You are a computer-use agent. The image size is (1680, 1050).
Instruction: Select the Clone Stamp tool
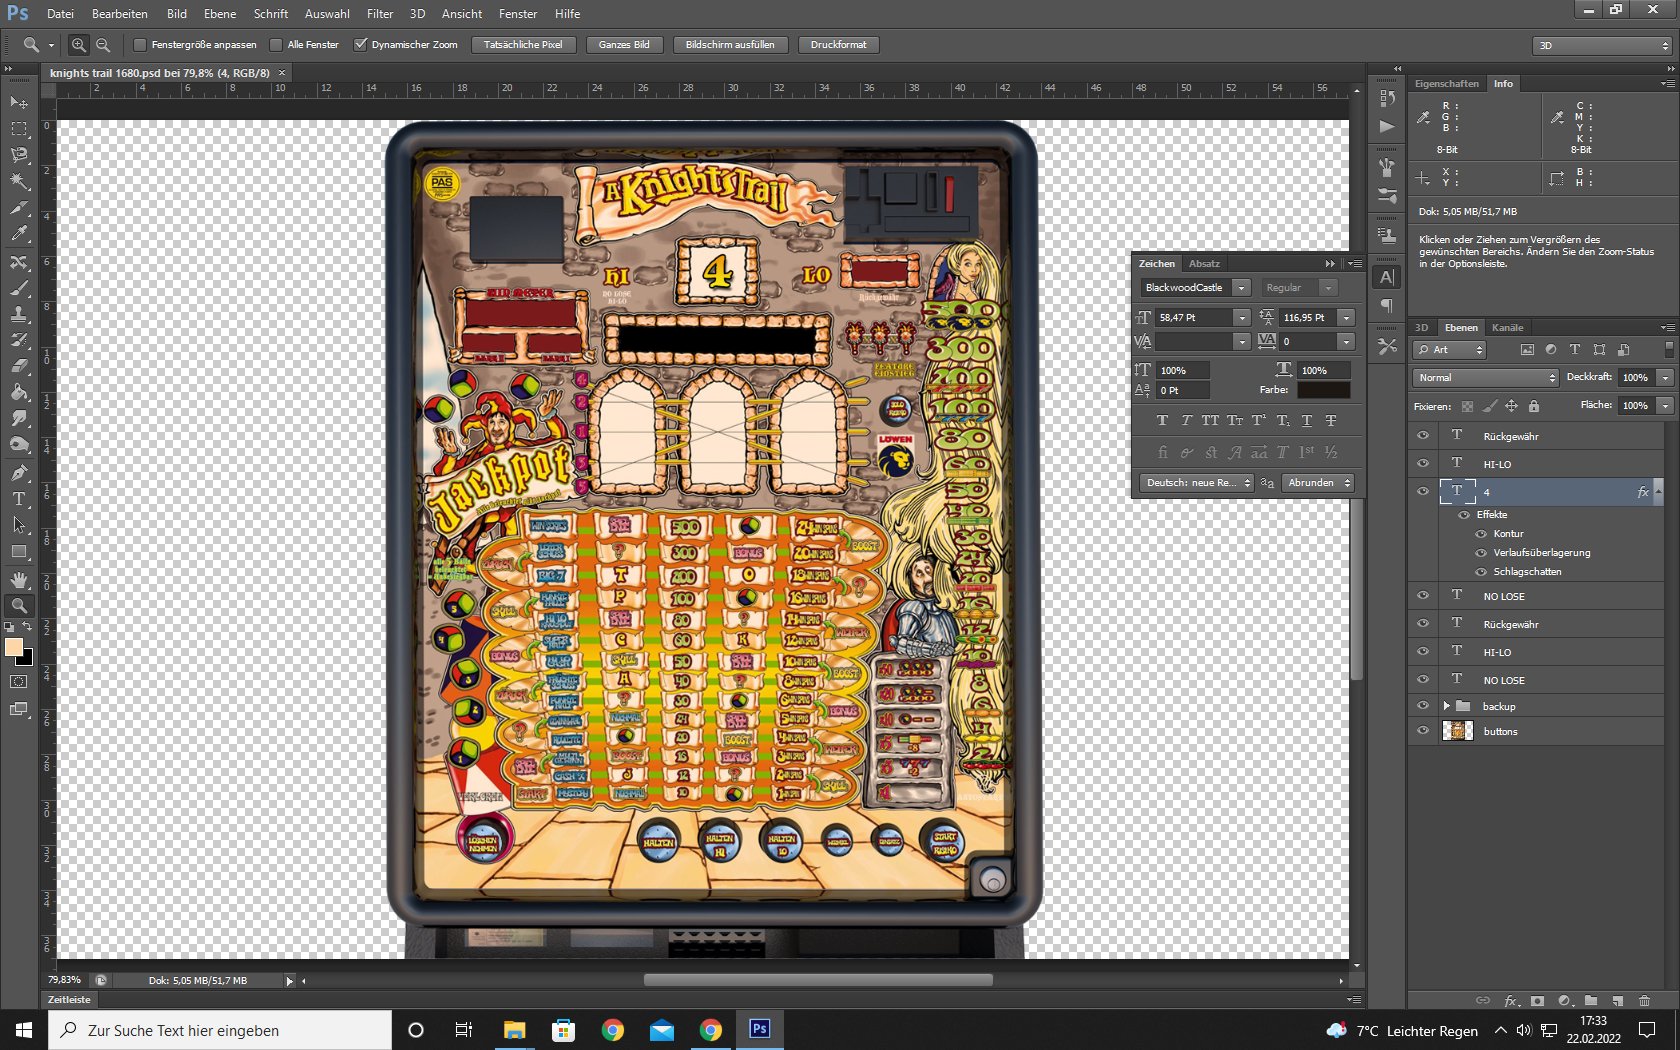click(19, 315)
